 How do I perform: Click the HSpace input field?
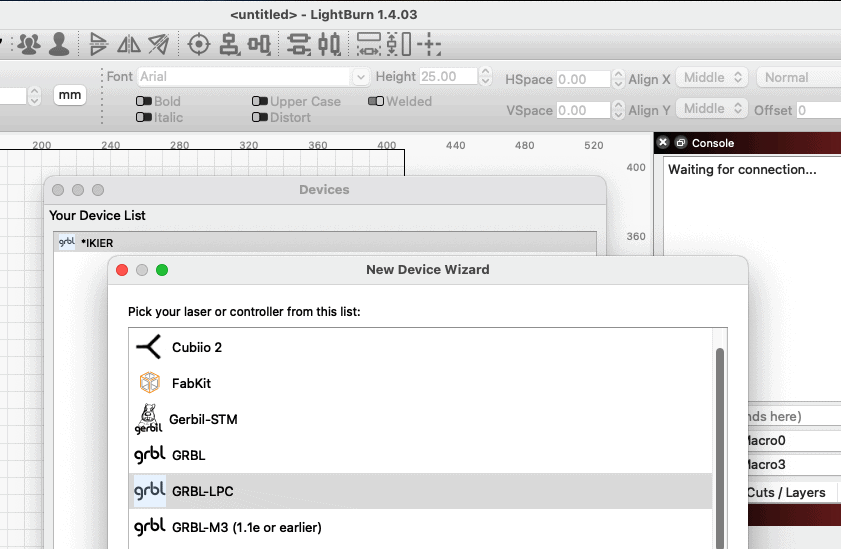[583, 79]
